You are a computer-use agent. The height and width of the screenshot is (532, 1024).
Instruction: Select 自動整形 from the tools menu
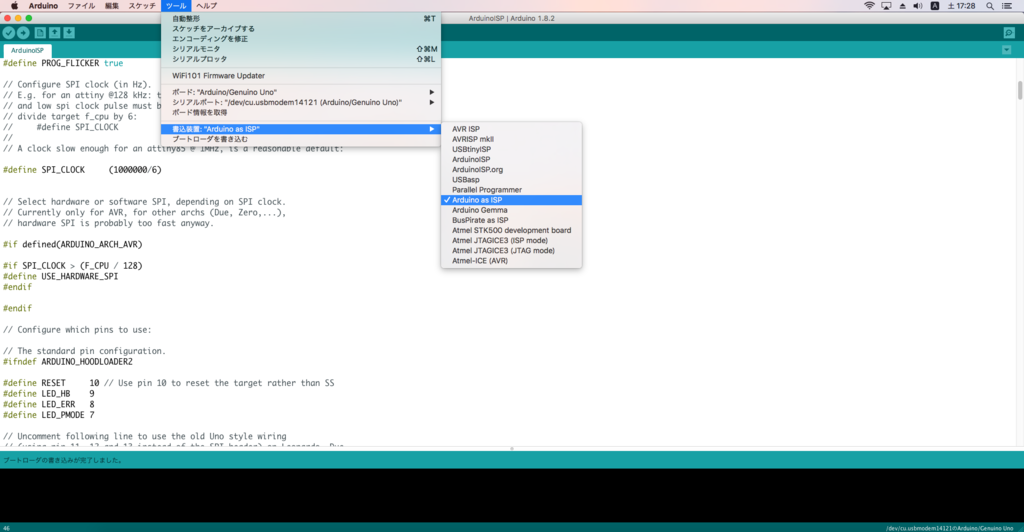[x=300, y=19]
